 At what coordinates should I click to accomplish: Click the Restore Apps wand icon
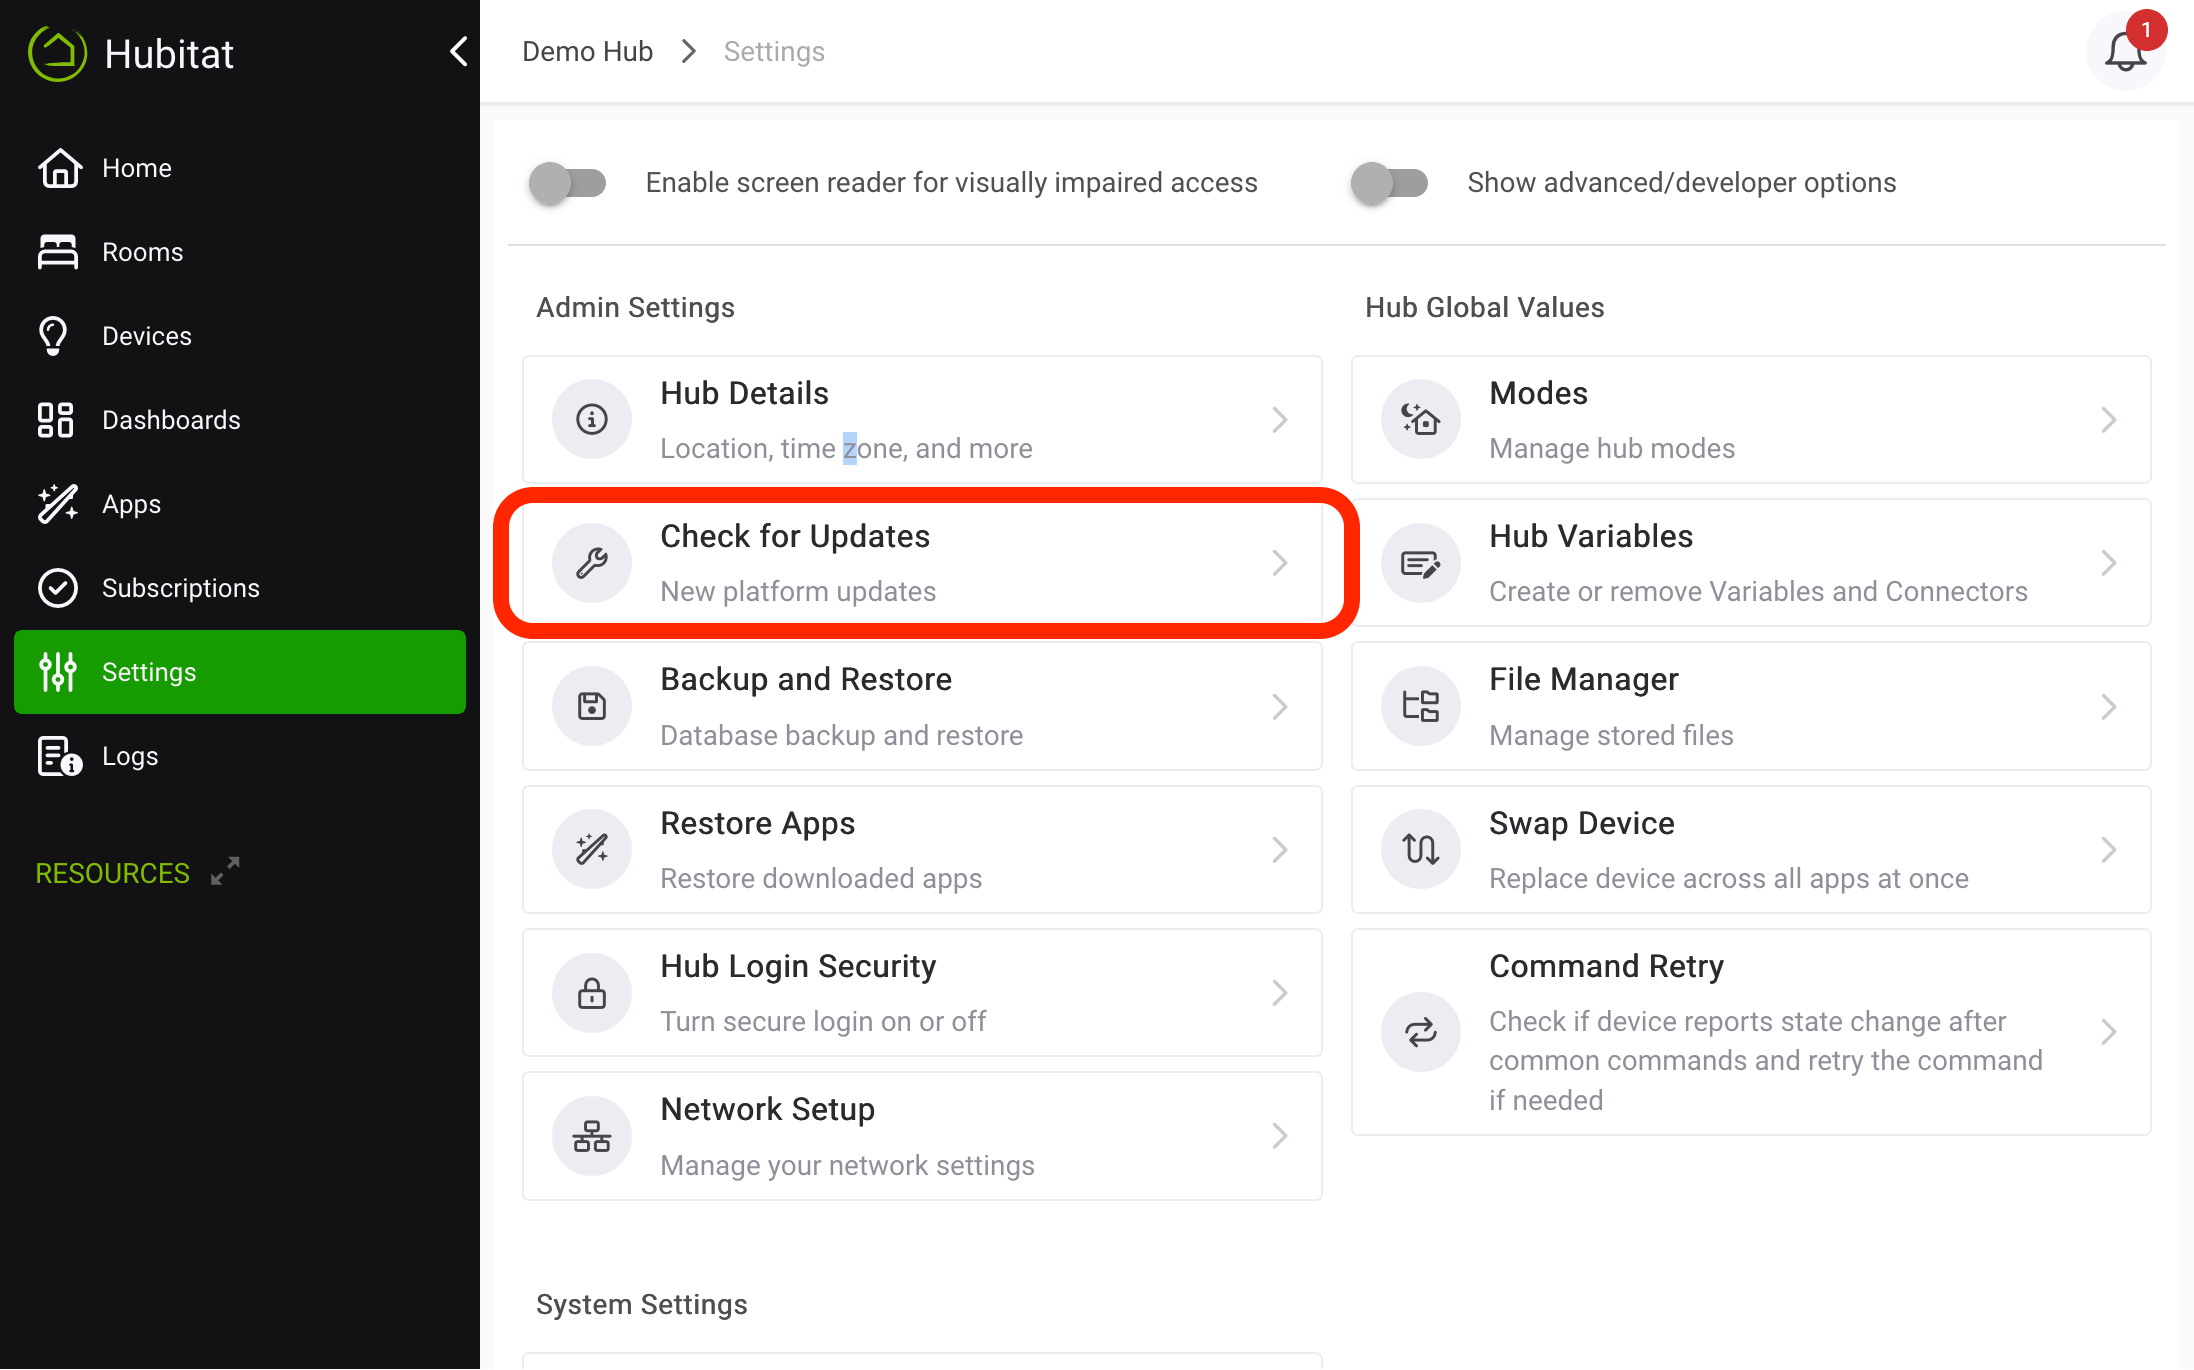point(592,849)
